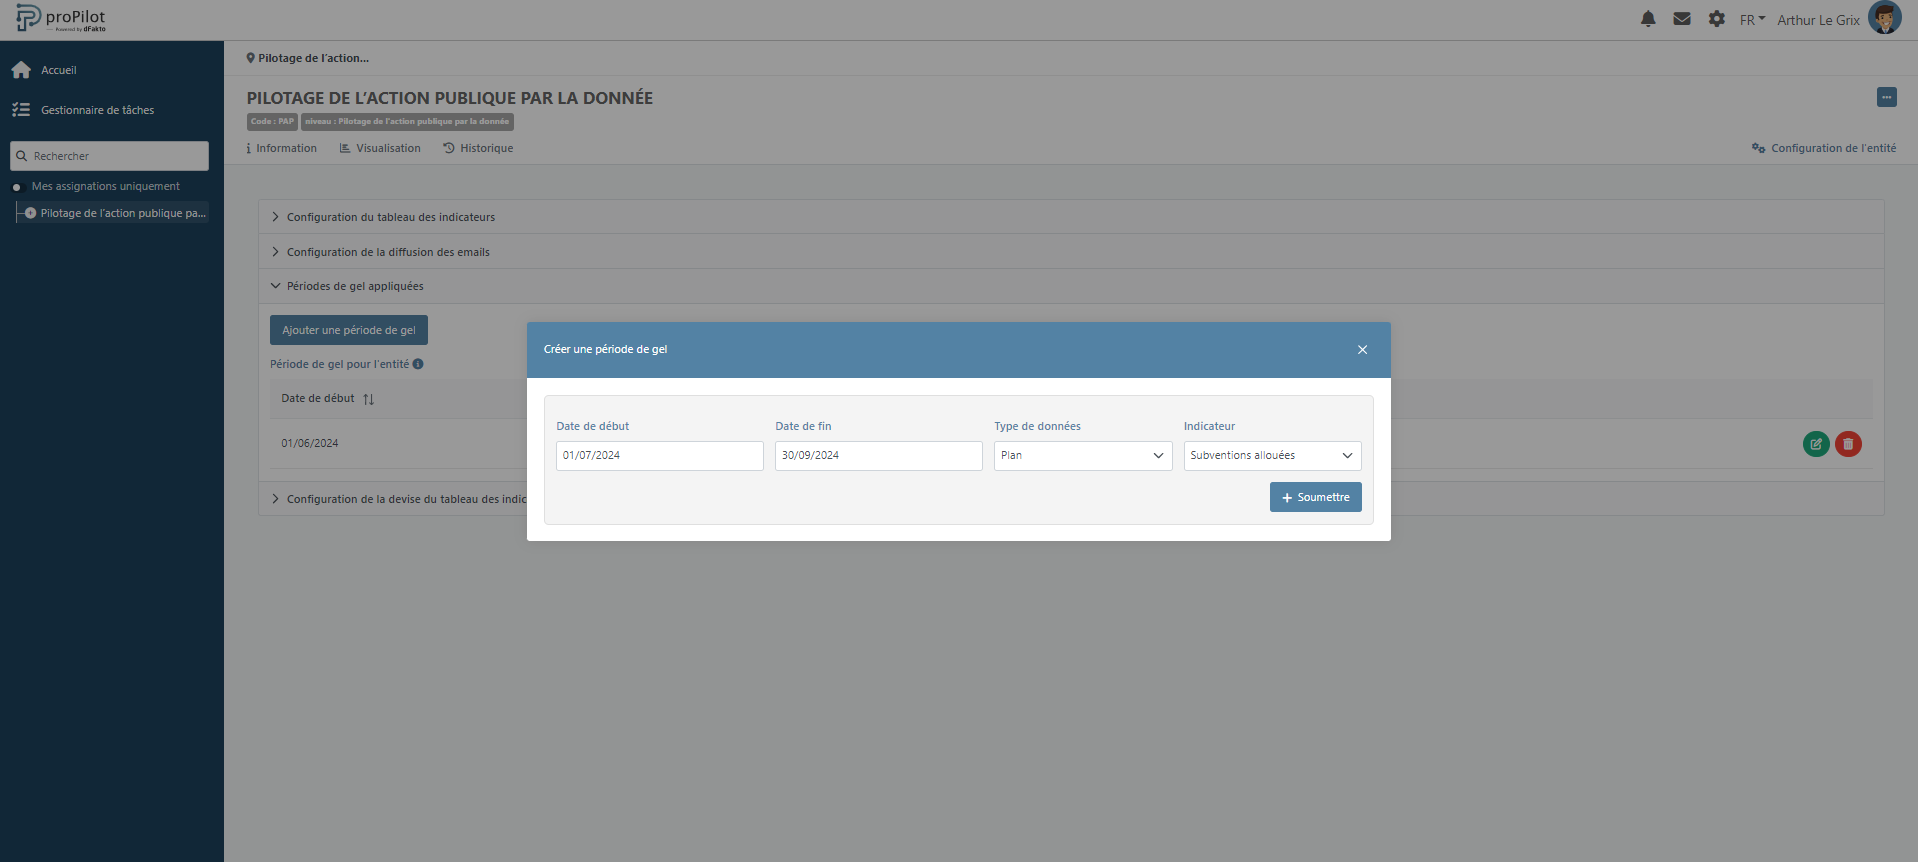This screenshot has width=1918, height=862.
Task: Open Configuration de l'entité link
Action: pyautogui.click(x=1823, y=148)
